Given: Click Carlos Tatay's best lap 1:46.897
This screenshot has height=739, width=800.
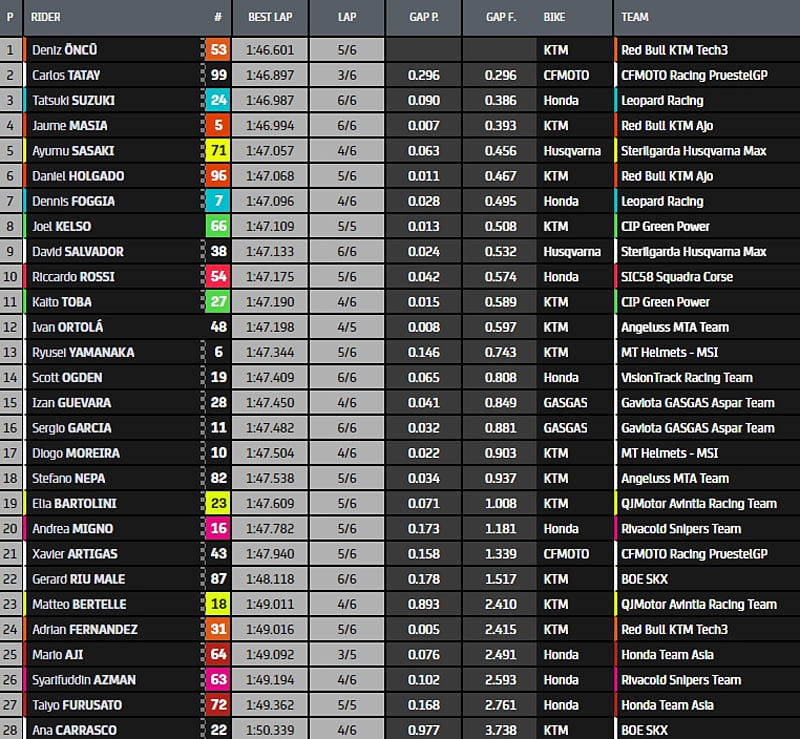Looking at the screenshot, I should click(269, 75).
